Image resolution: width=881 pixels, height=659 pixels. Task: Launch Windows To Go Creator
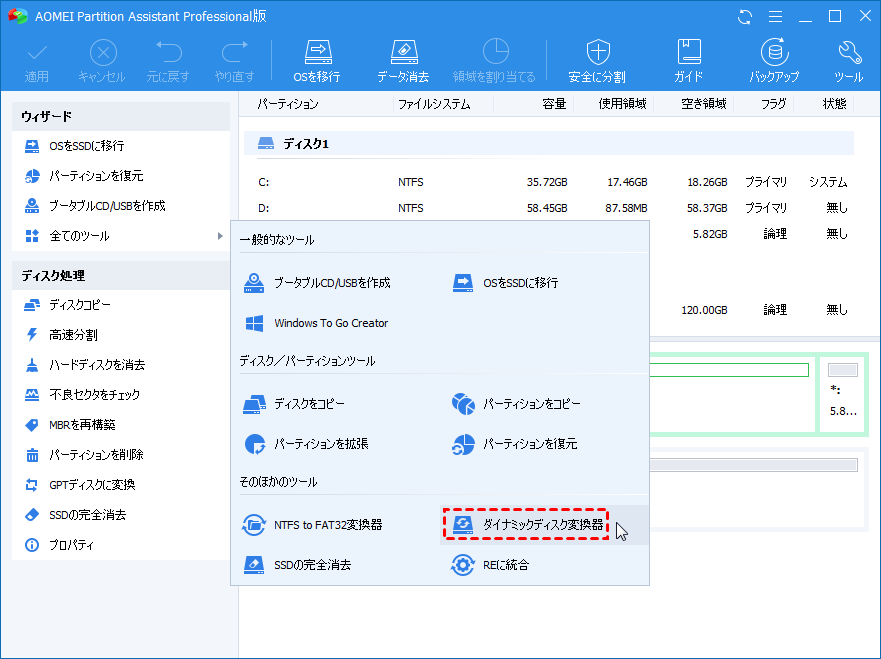(316, 323)
